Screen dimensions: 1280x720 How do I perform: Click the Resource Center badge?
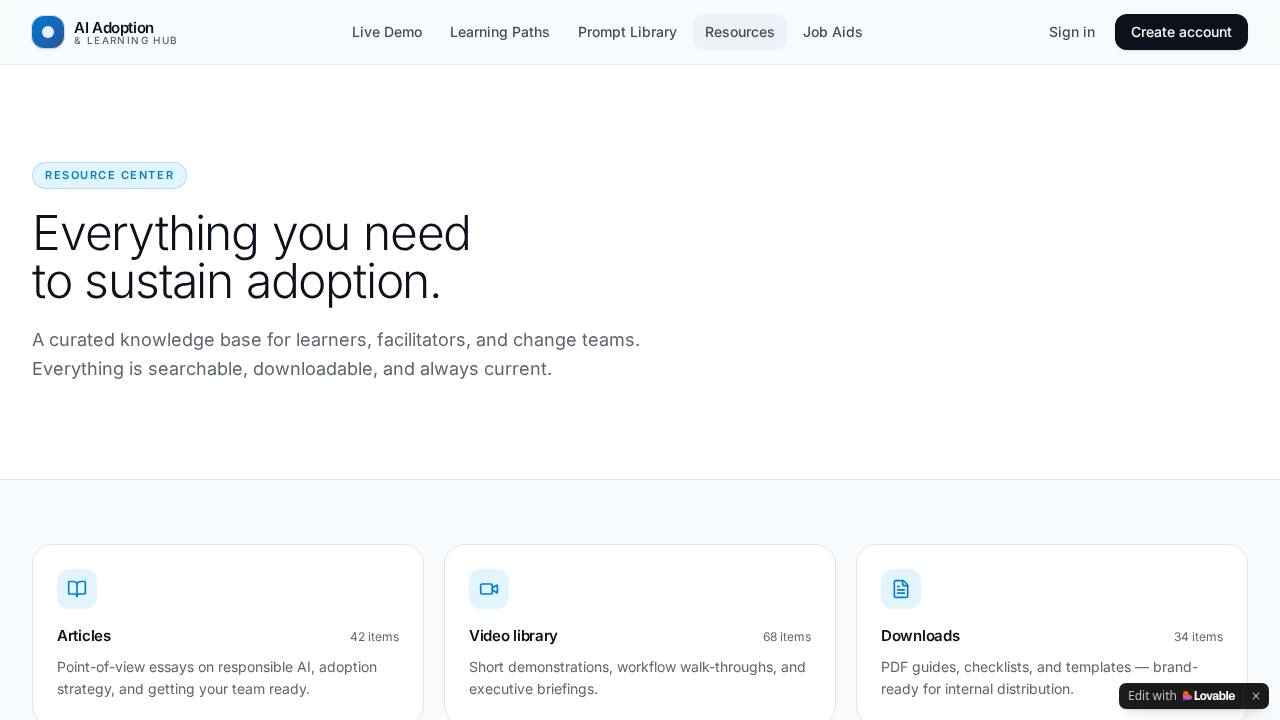109,175
